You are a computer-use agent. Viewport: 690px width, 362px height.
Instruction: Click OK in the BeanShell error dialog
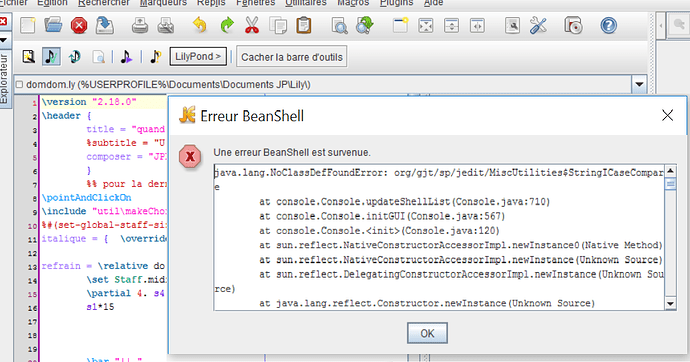(x=427, y=333)
